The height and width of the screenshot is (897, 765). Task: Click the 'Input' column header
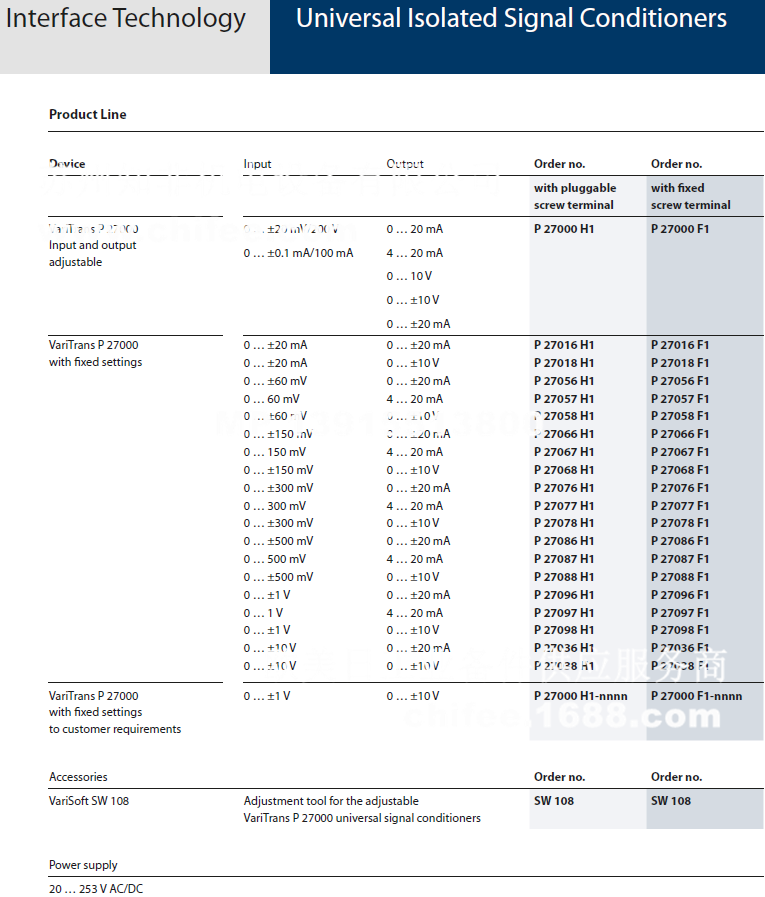coord(257,164)
